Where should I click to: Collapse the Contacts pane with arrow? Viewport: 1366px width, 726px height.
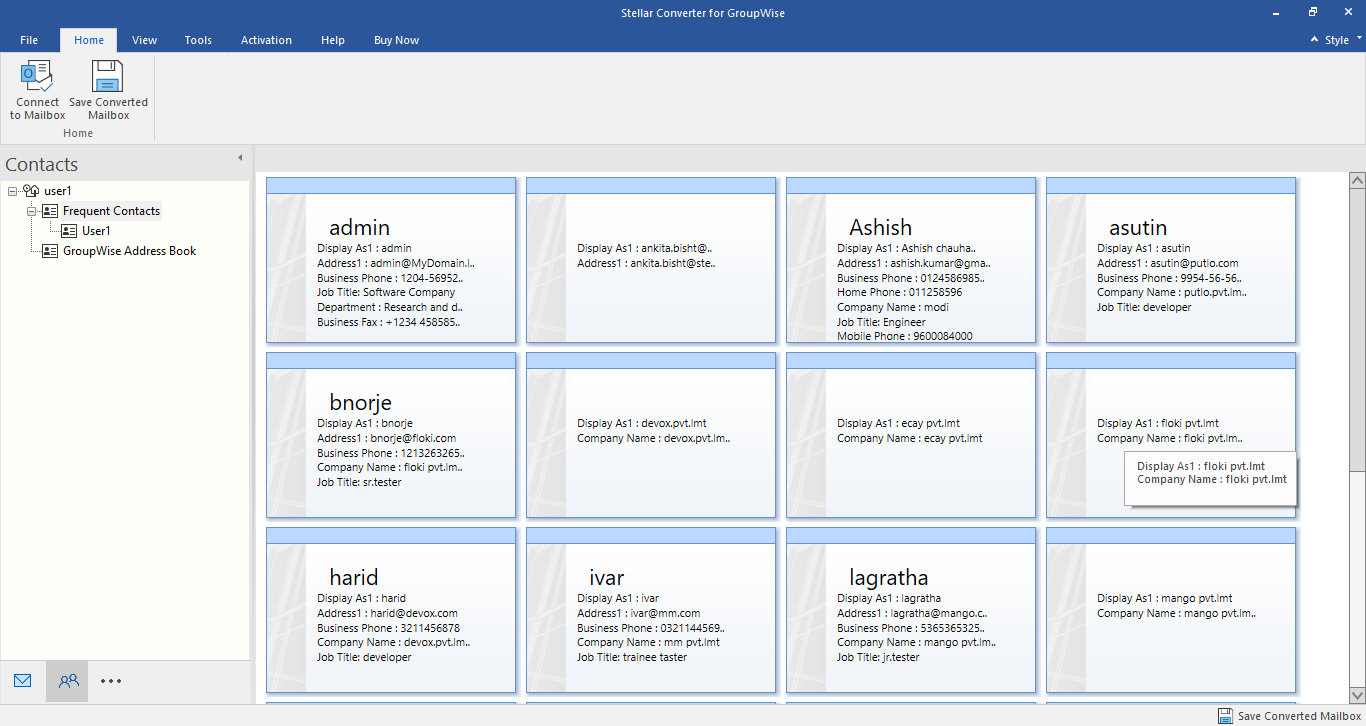click(240, 158)
